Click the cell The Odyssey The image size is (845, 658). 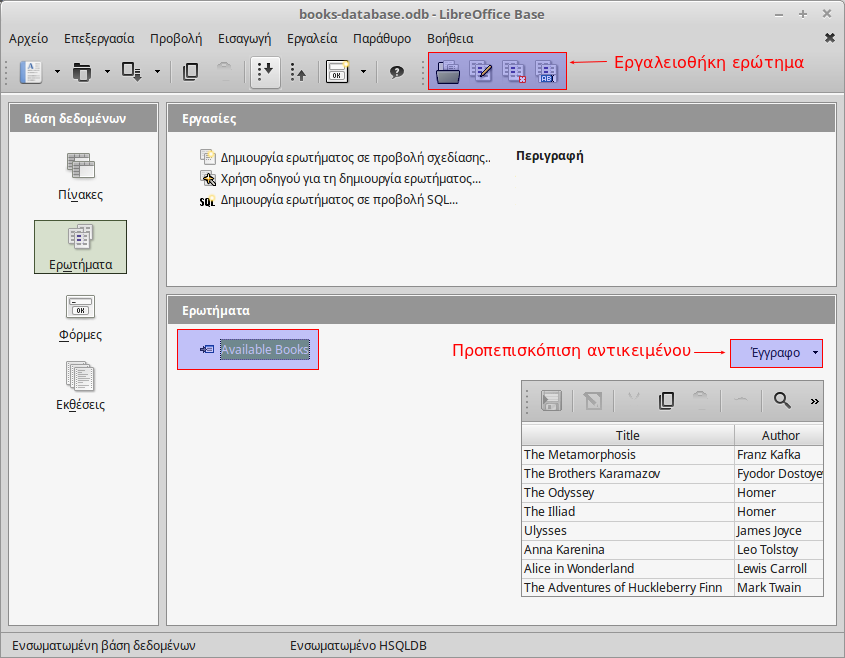(x=628, y=493)
